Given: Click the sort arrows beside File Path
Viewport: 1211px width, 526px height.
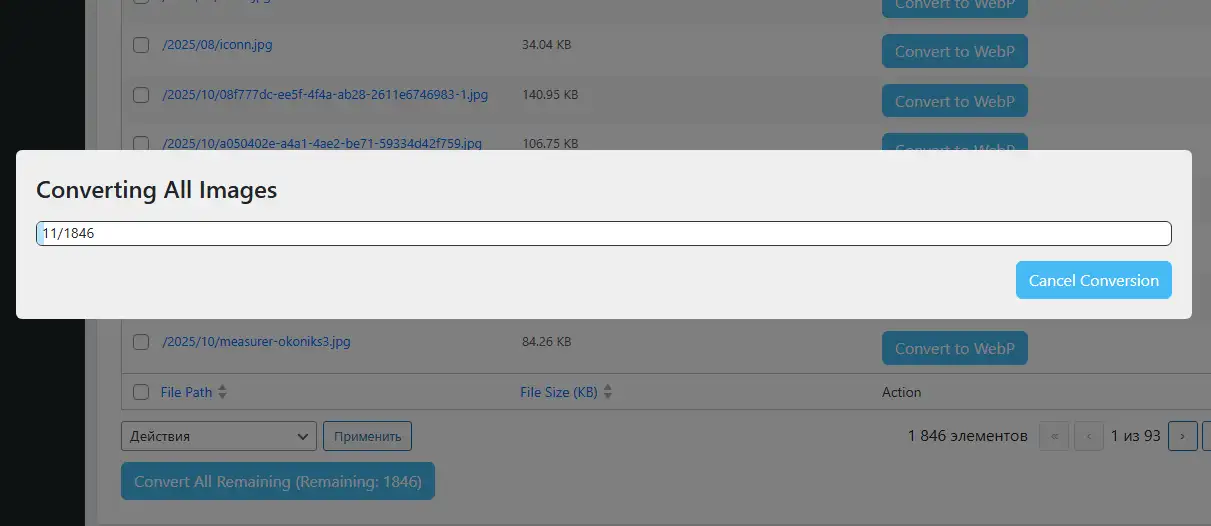Looking at the screenshot, I should [x=222, y=393].
